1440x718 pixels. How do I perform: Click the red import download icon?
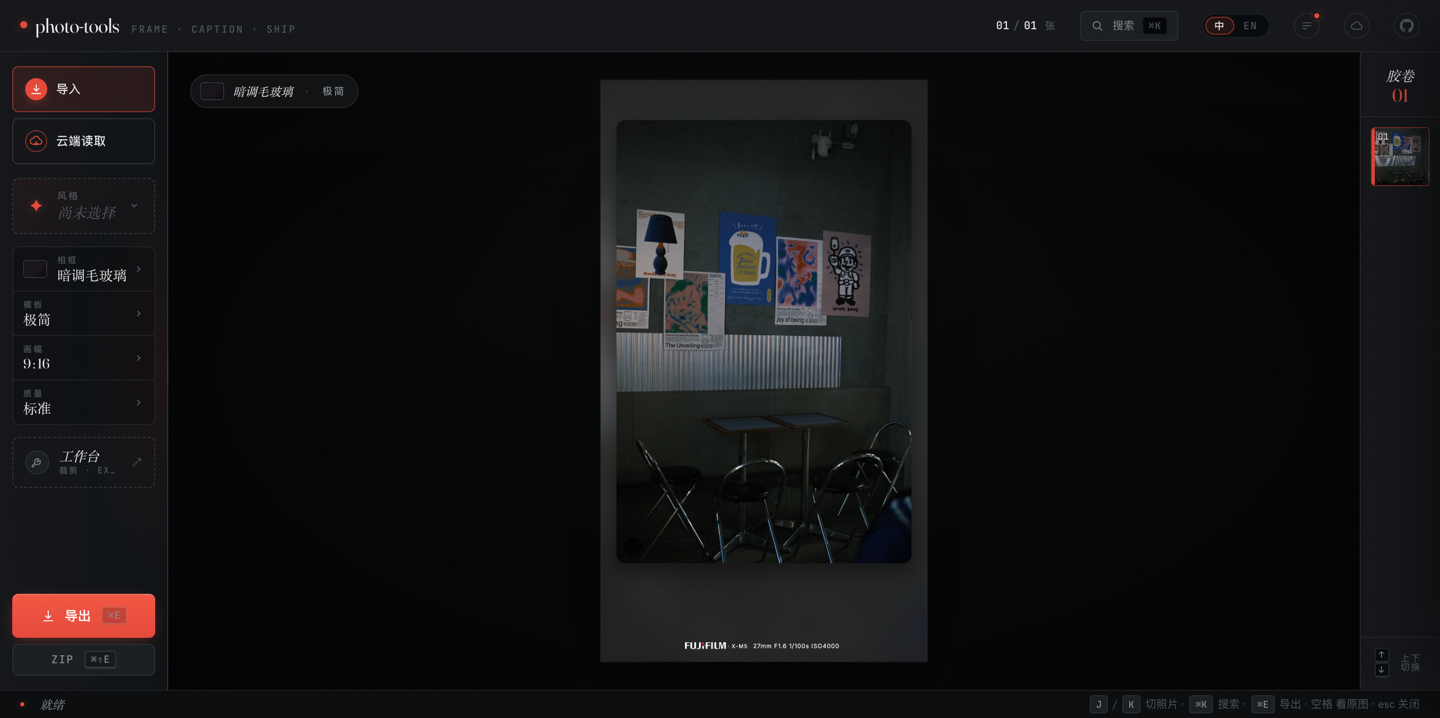coord(36,89)
